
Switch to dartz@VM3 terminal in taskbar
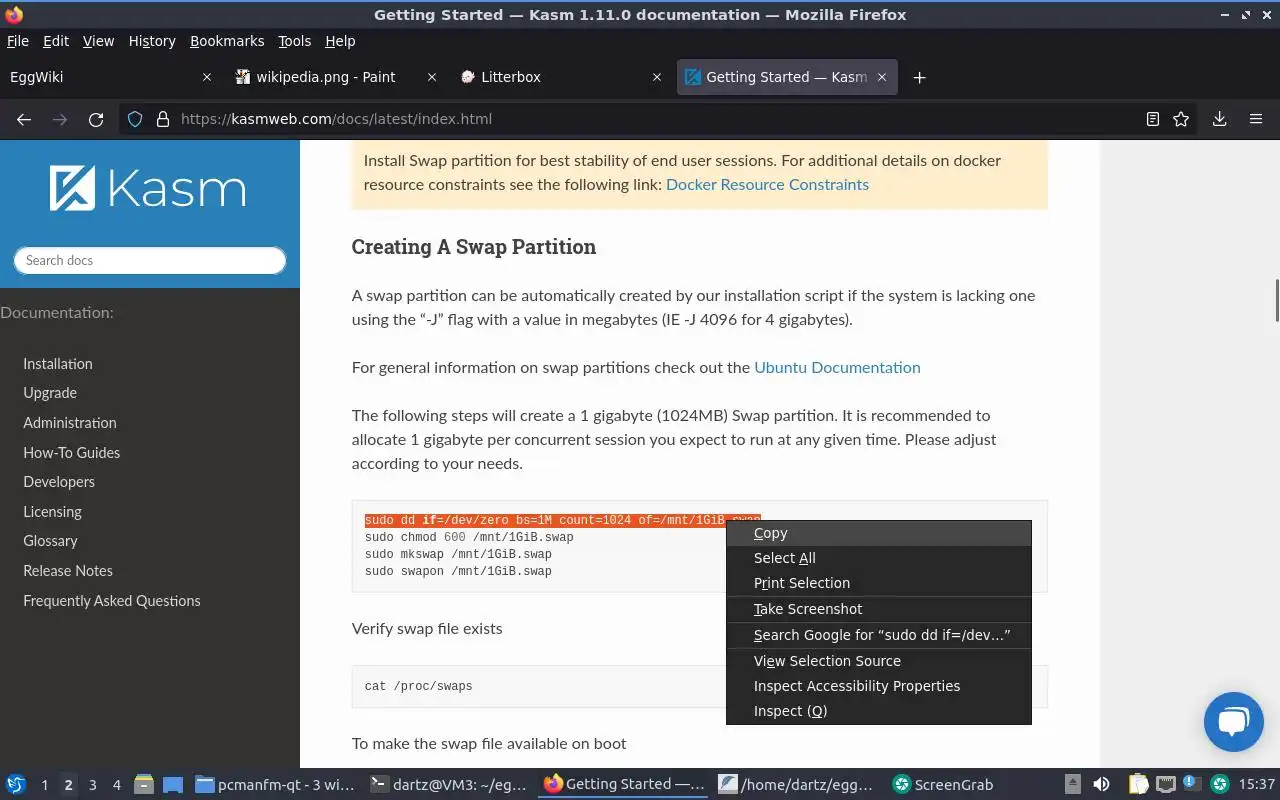[448, 785]
